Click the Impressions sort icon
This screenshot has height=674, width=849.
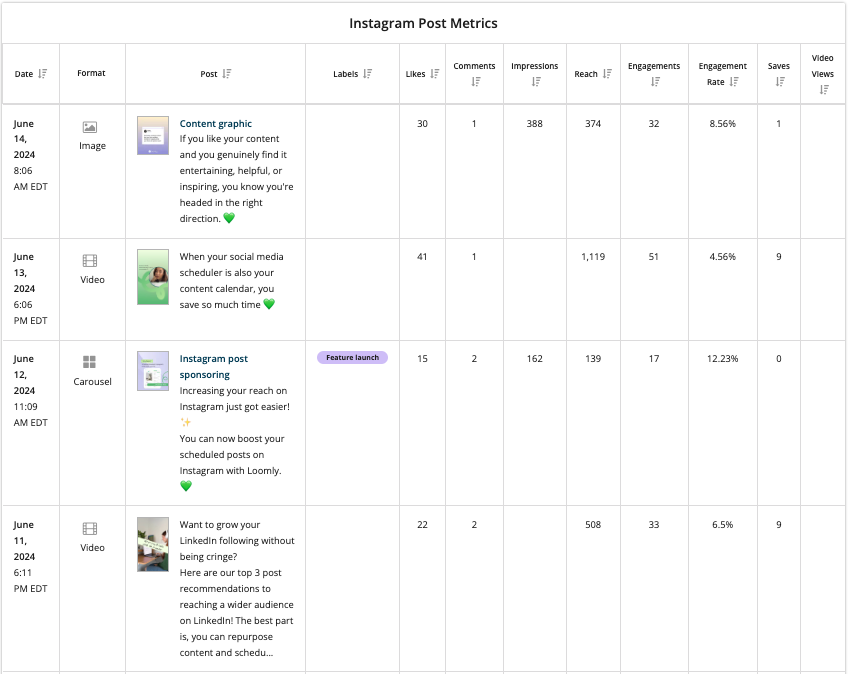click(534, 82)
